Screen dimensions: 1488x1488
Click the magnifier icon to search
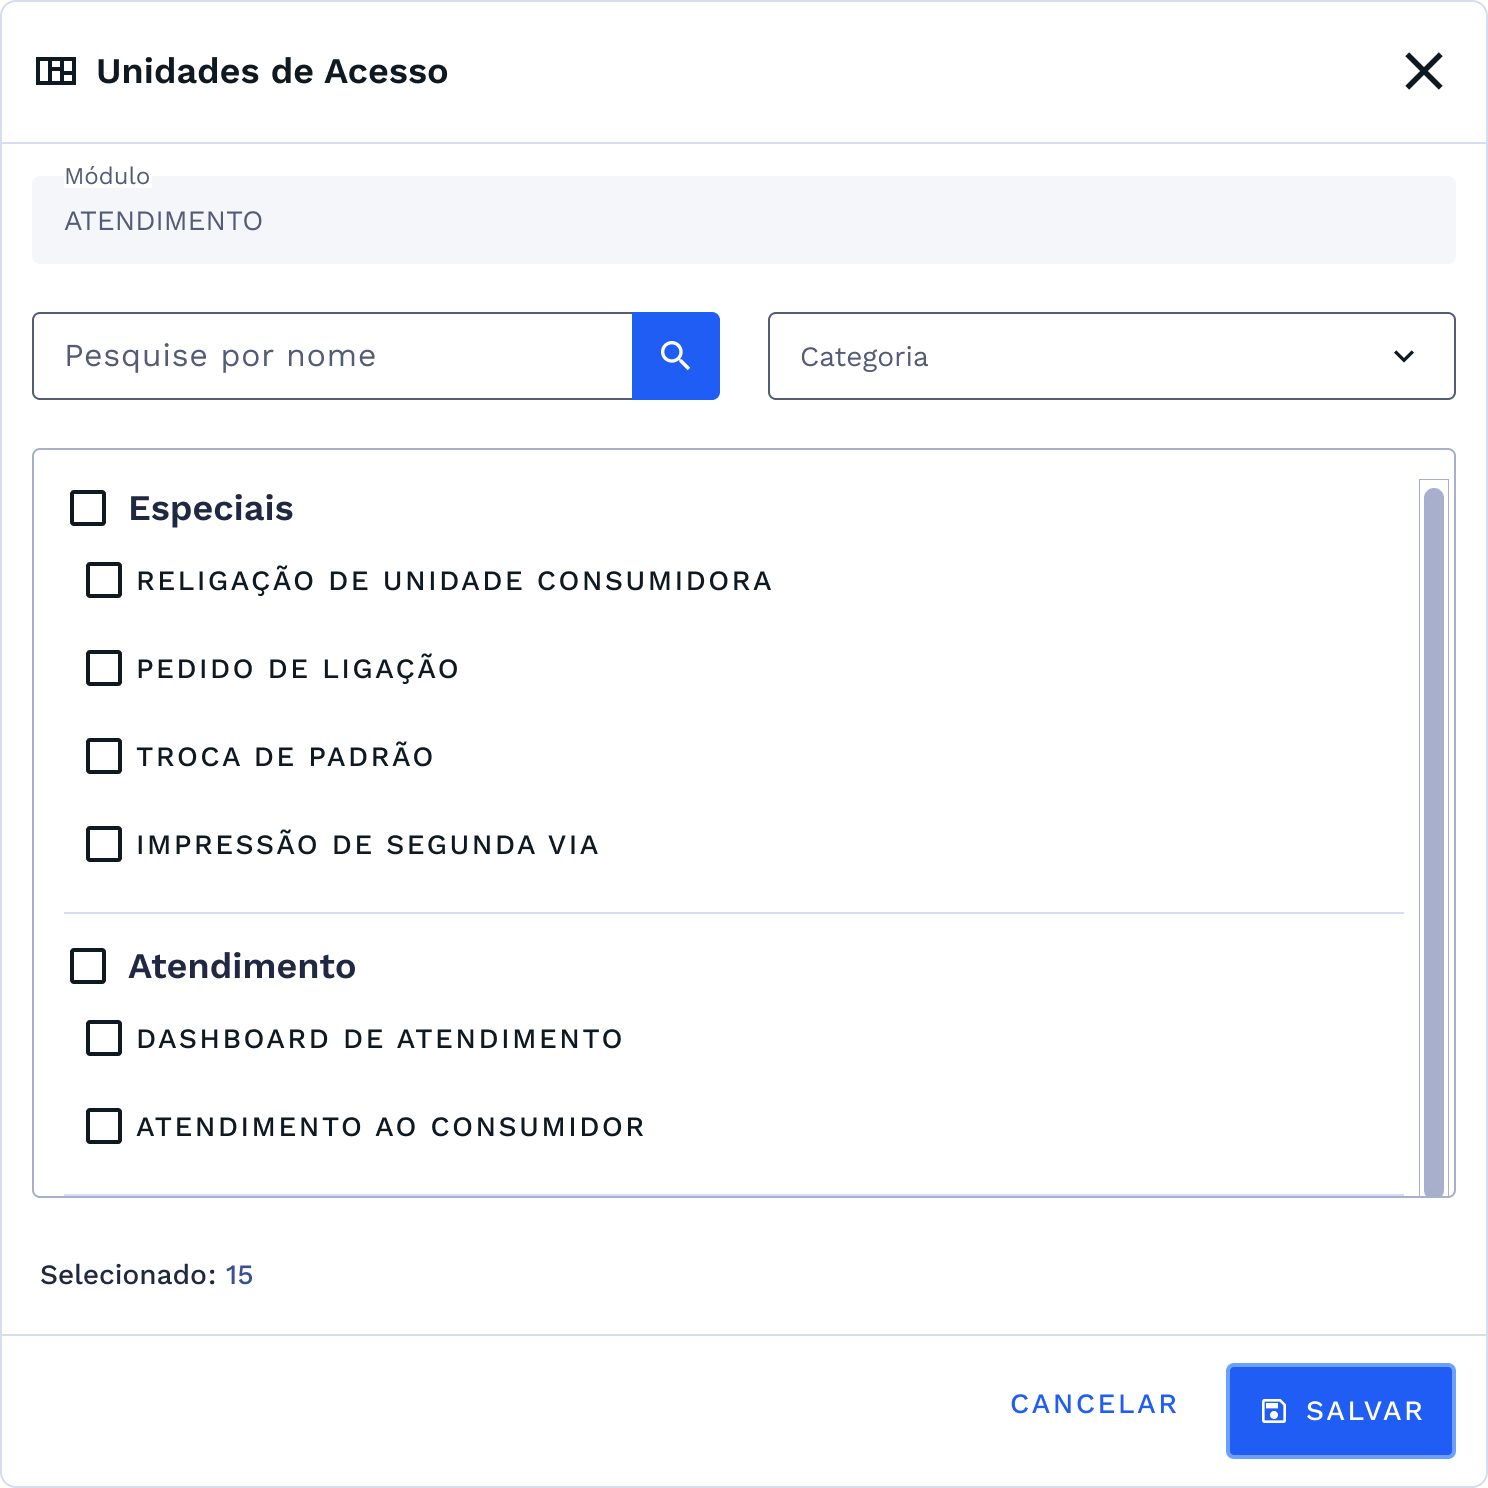675,355
